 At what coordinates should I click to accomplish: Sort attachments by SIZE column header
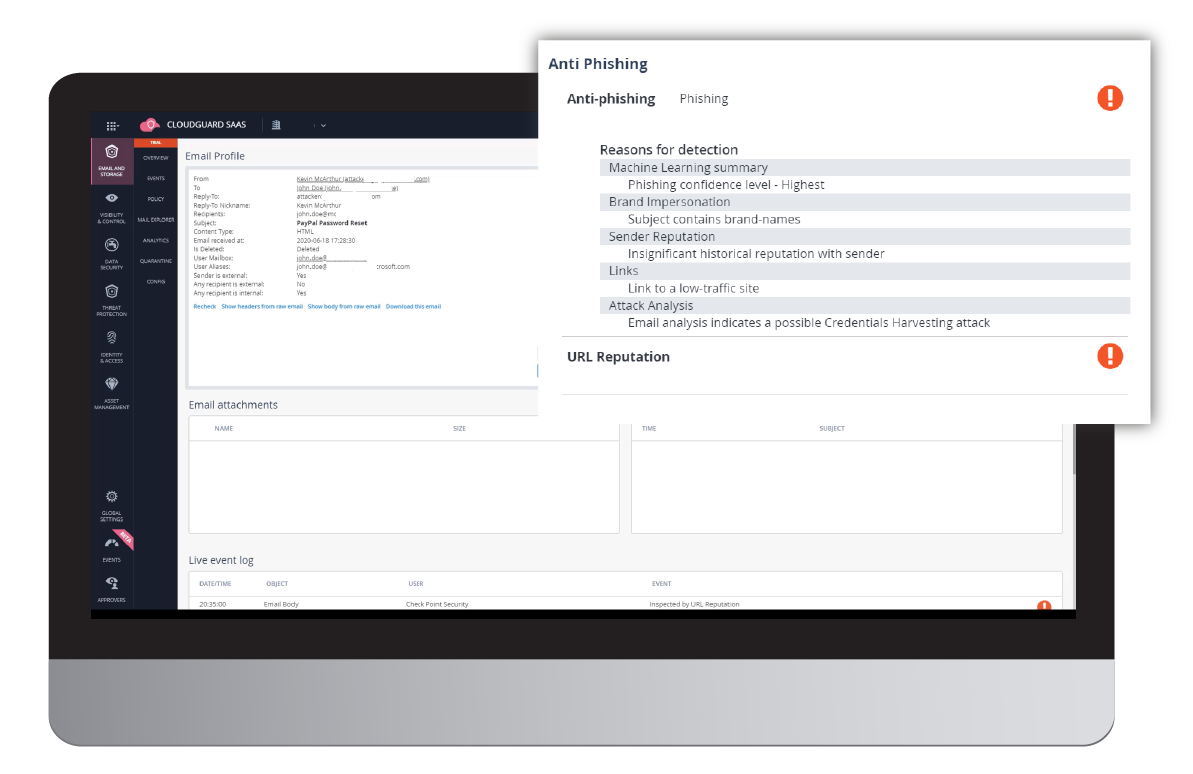(x=460, y=428)
